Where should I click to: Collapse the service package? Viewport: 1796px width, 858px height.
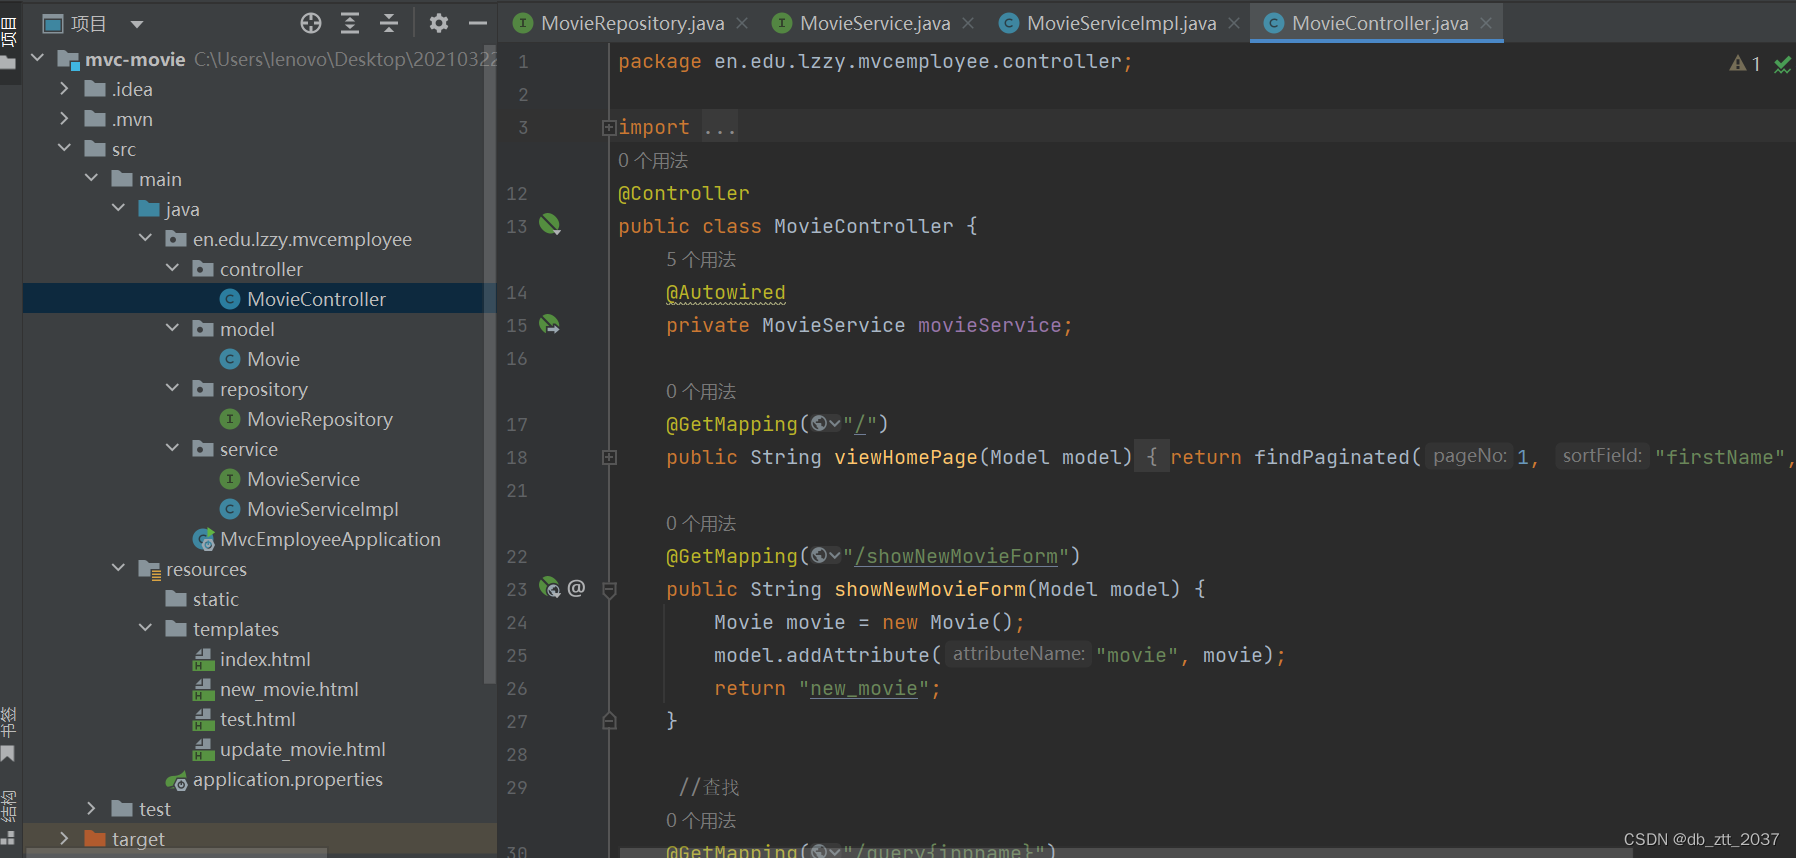[173, 448]
